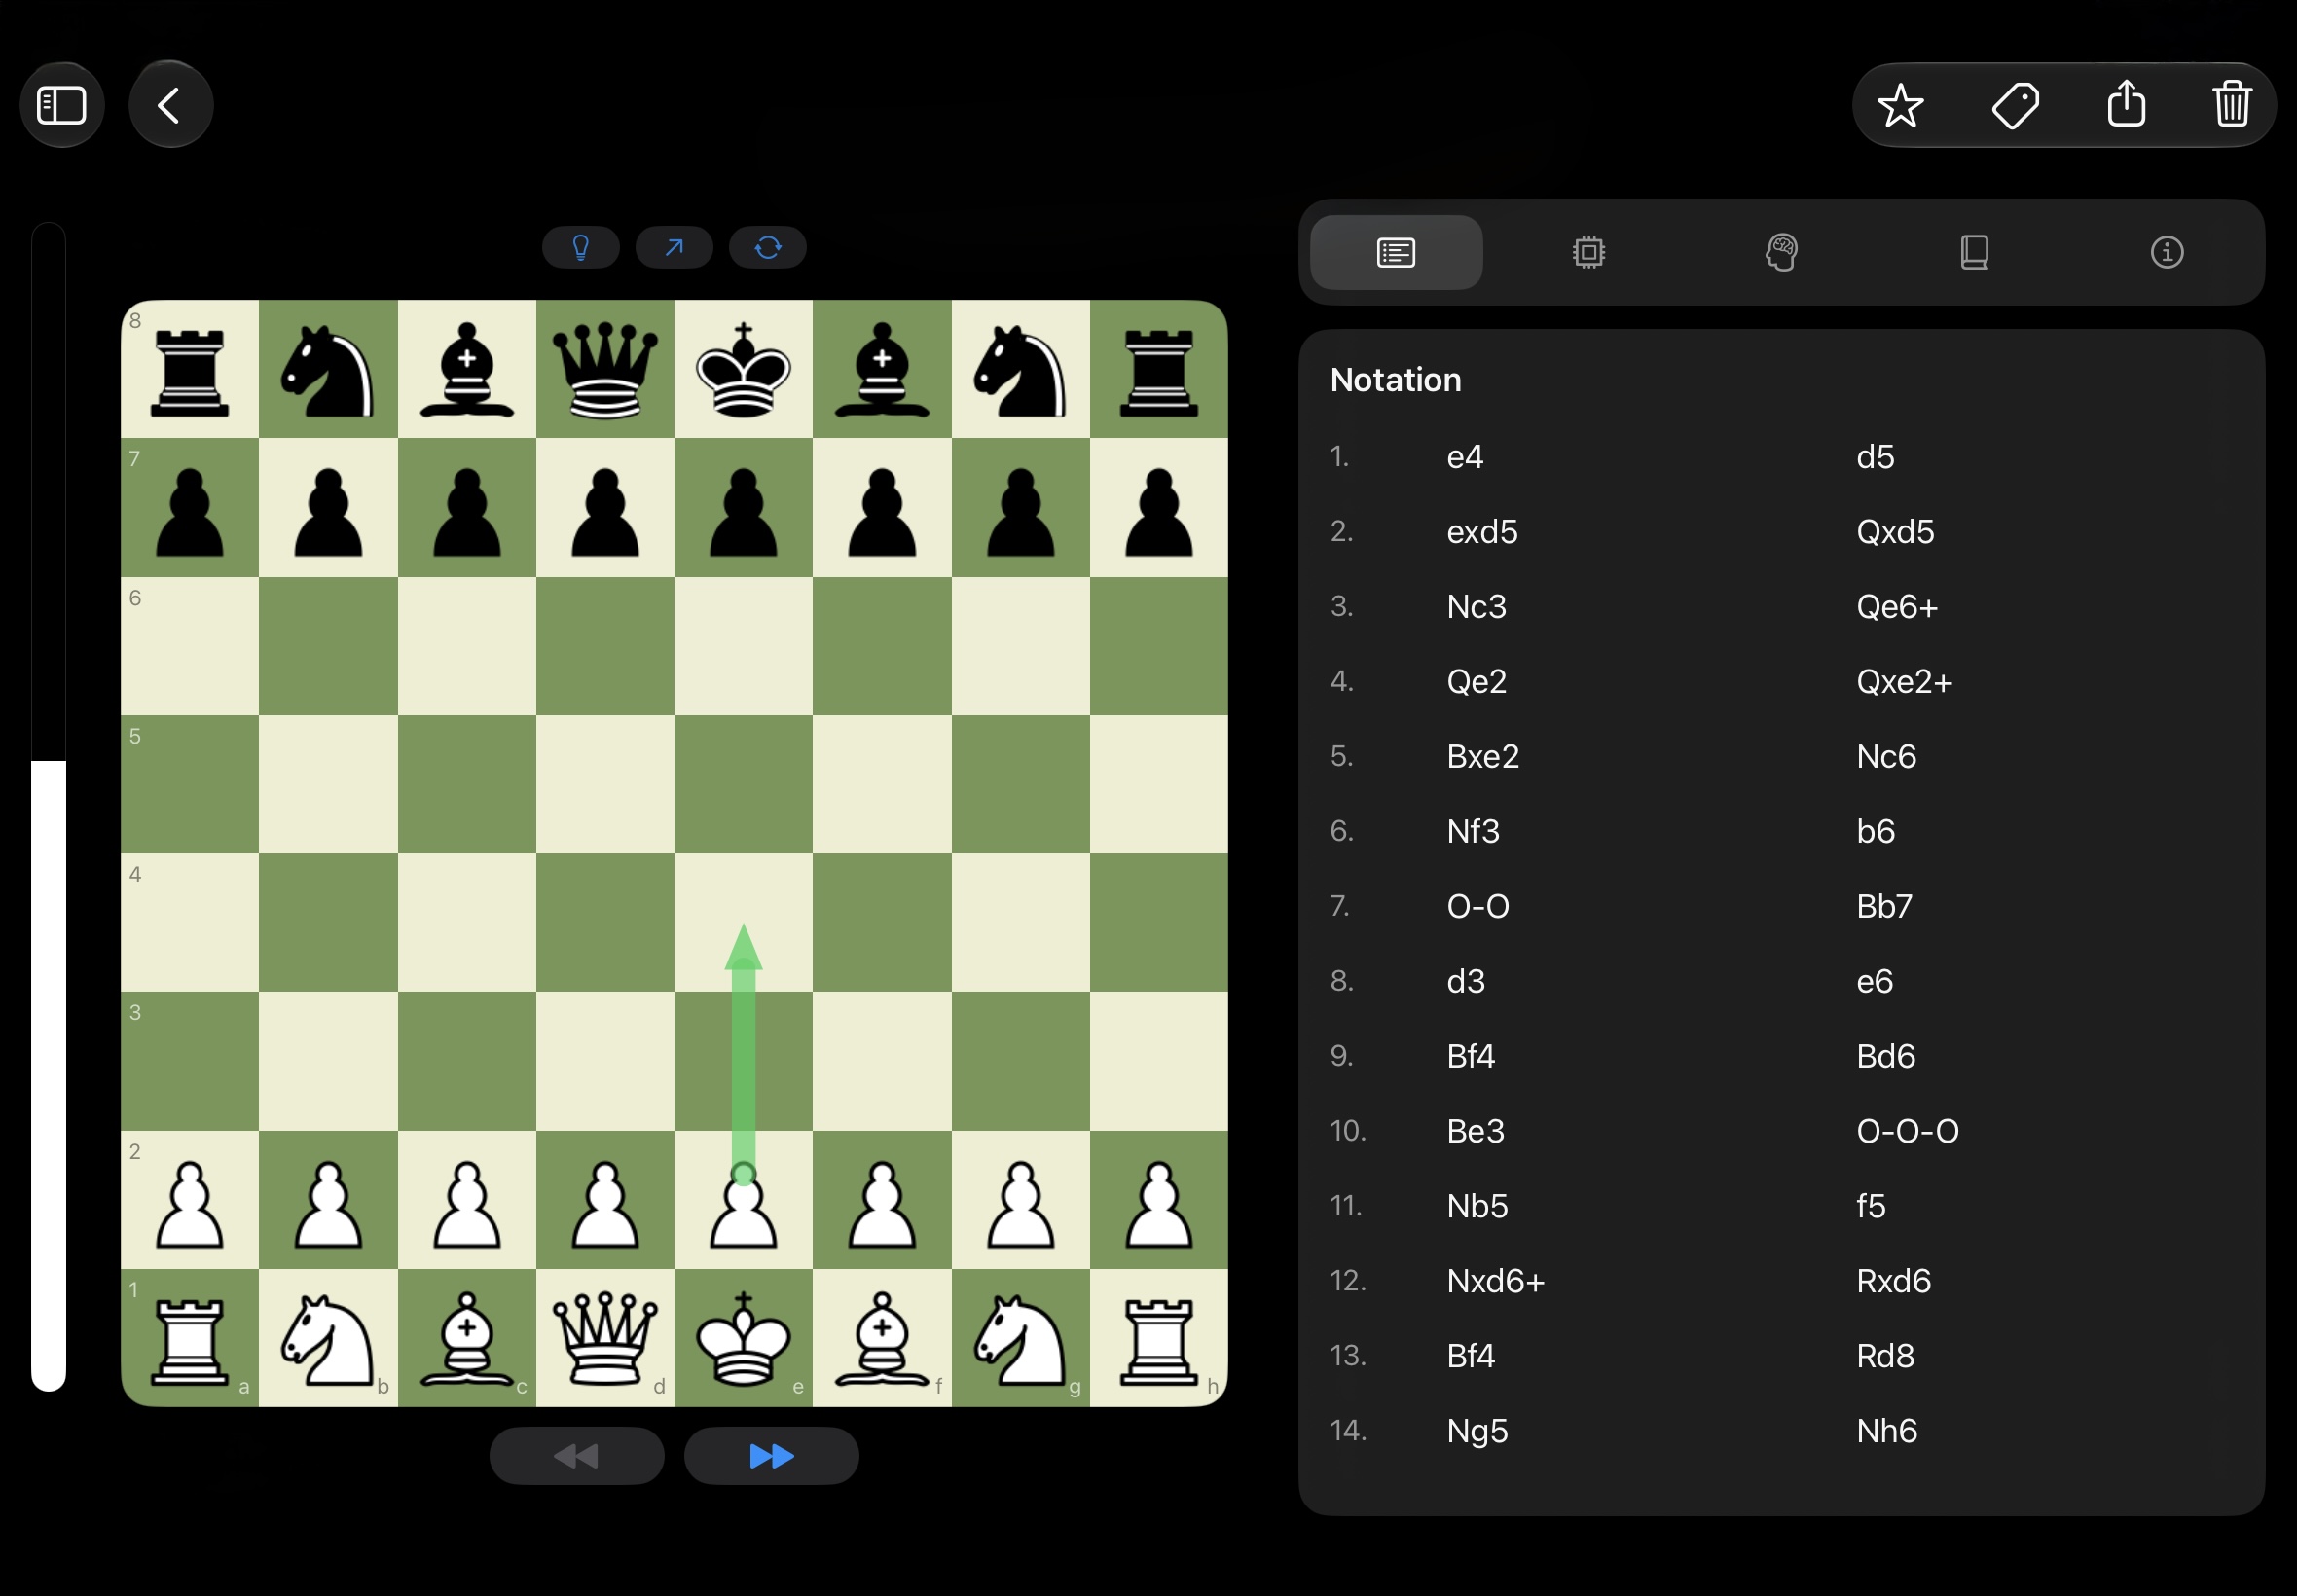Screen dimensions: 2297x1596
Task: Open the tag label icon
Action: pyautogui.click(x=2015, y=105)
